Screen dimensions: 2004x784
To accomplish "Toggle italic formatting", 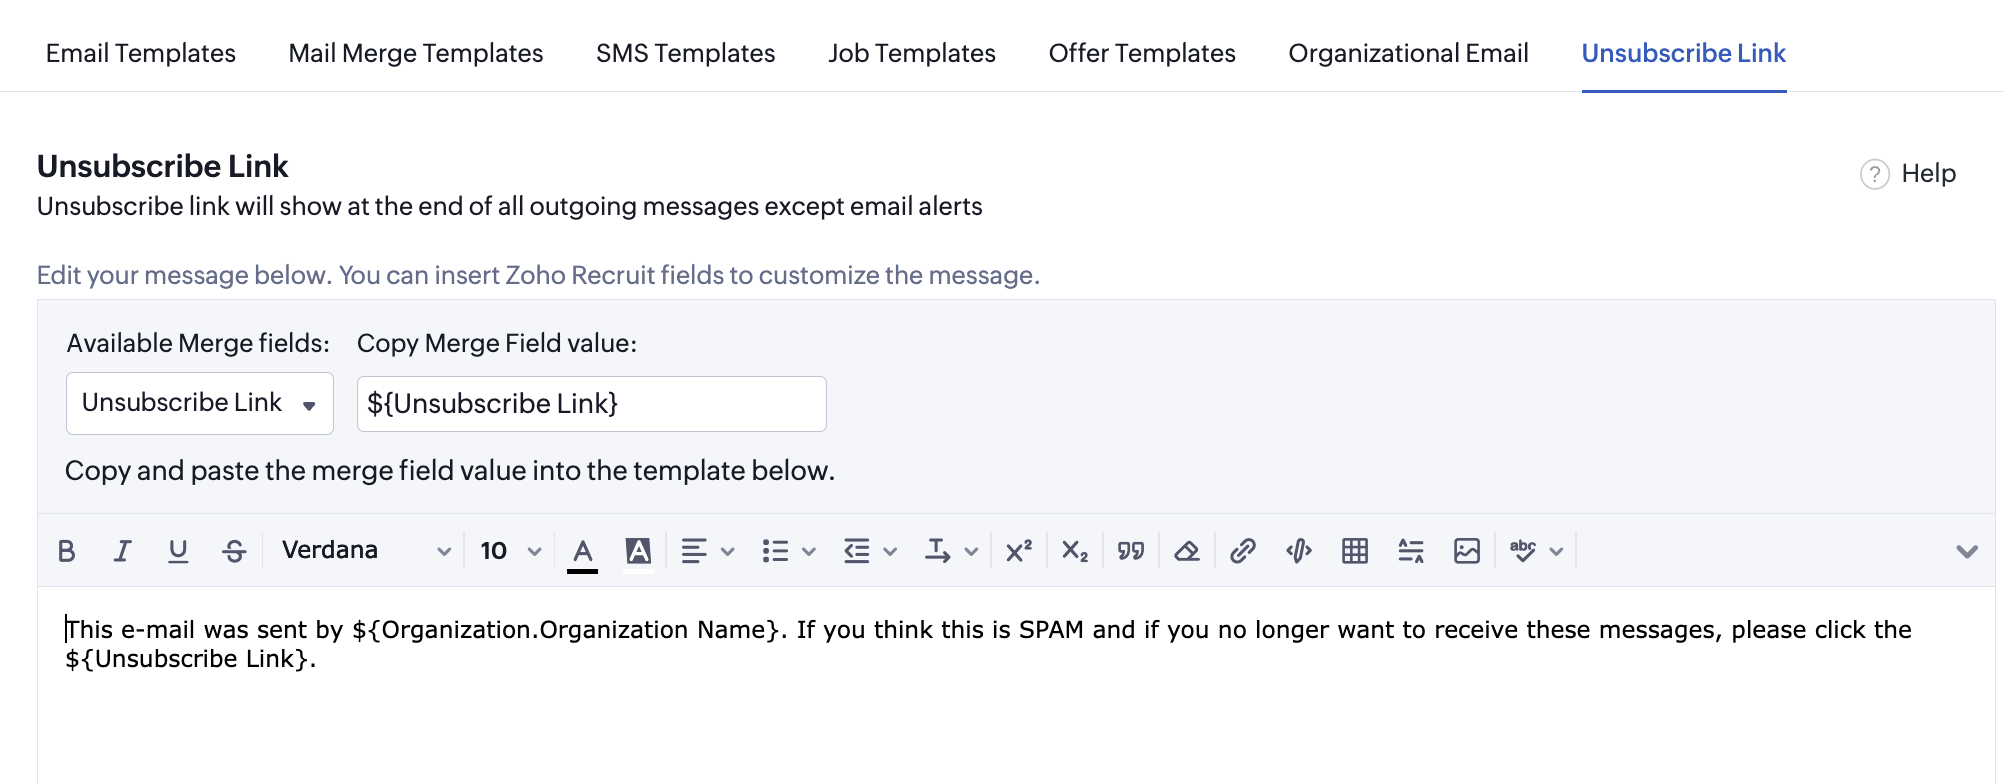I will pyautogui.click(x=122, y=551).
